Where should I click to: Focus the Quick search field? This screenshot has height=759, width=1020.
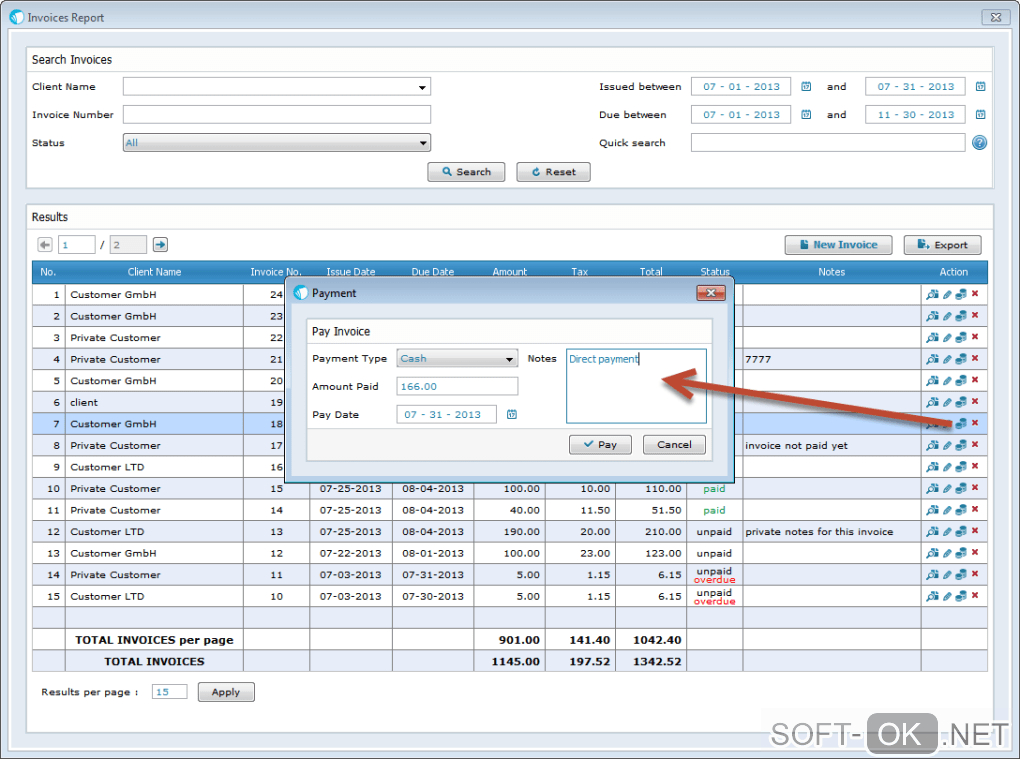click(x=827, y=142)
